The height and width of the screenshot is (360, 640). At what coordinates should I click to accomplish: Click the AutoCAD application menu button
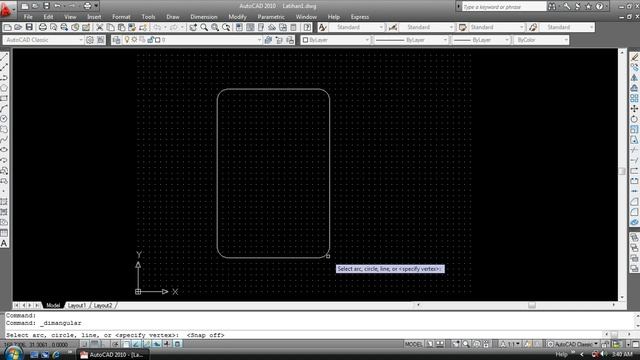click(x=7, y=9)
